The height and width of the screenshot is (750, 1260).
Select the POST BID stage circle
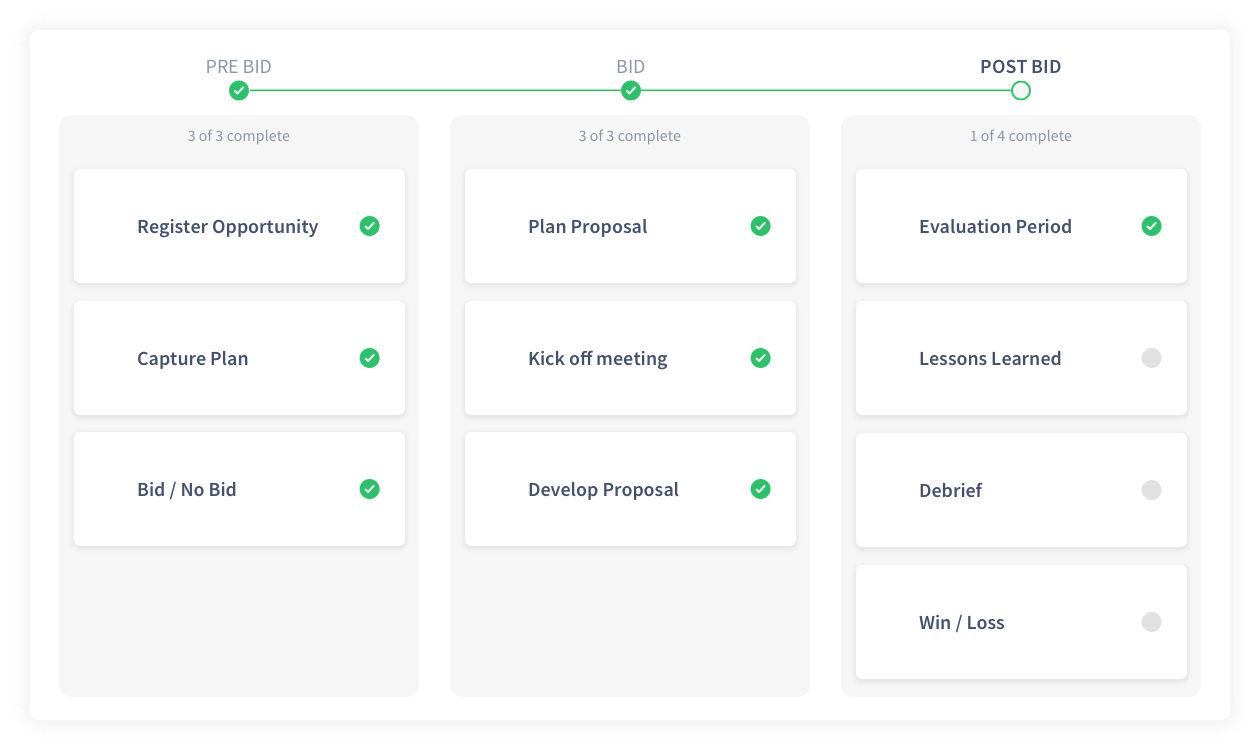(1021, 91)
